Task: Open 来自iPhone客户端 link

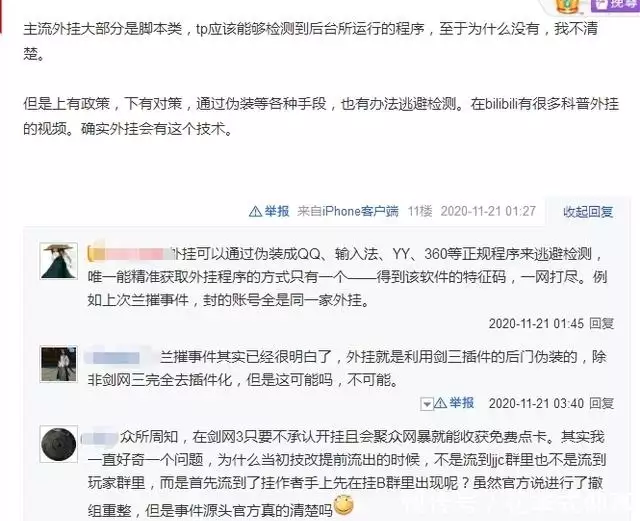Action: tap(348, 211)
